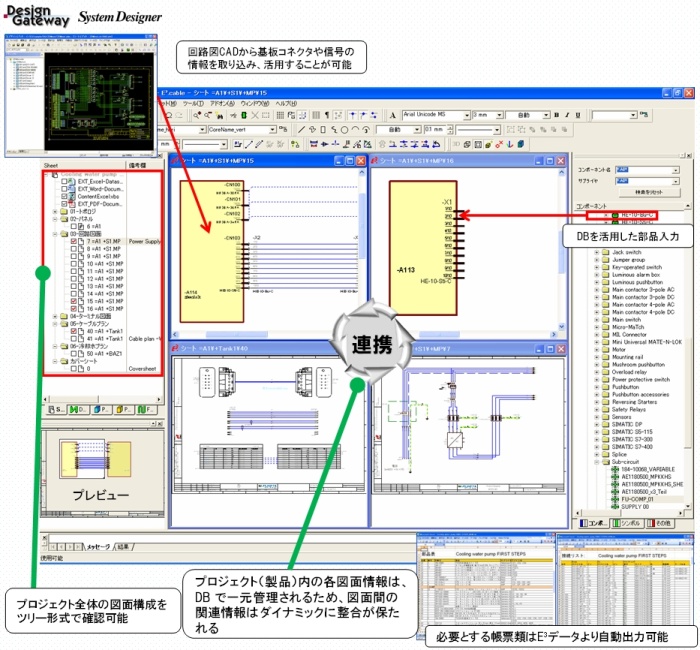
Task: Click the EXT_PDF-Docum file icon
Action: click(72, 204)
